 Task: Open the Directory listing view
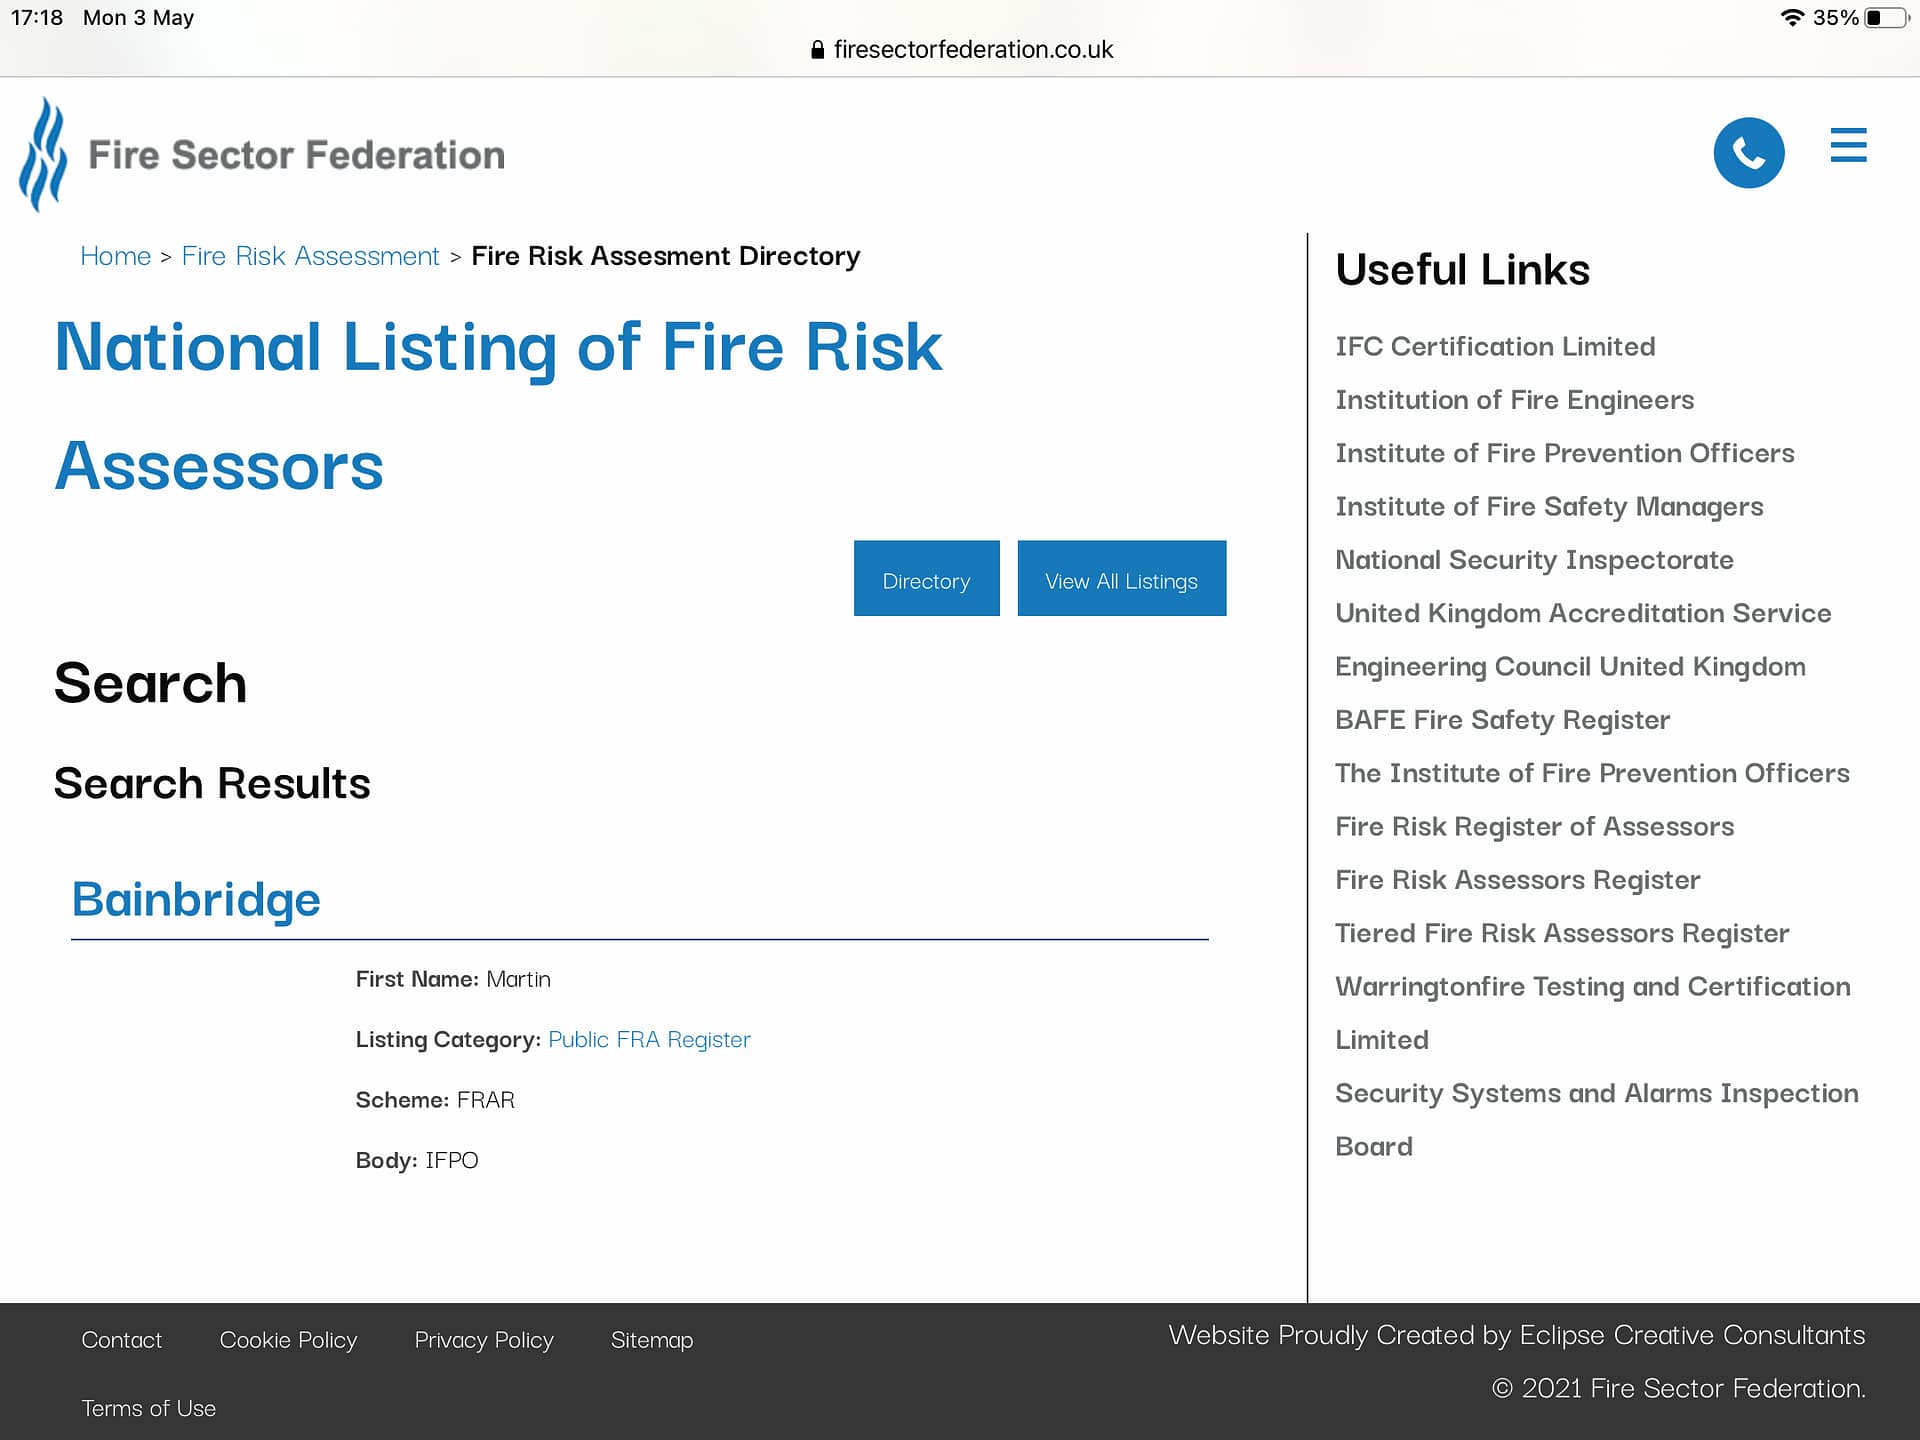(926, 578)
